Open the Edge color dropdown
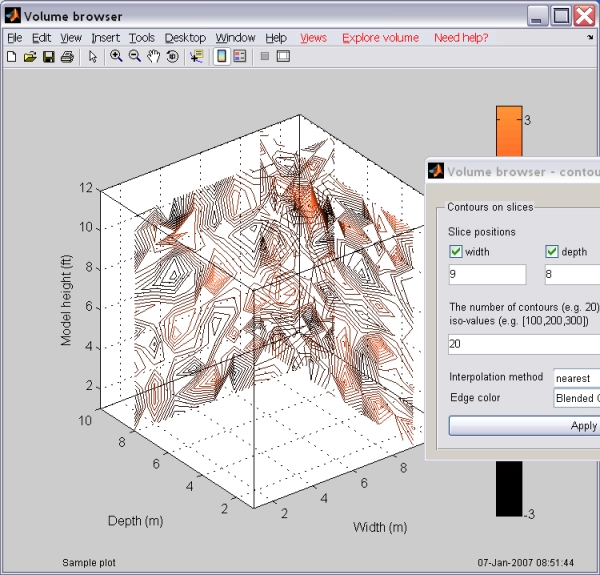This screenshot has height=575, width=600. [x=577, y=398]
